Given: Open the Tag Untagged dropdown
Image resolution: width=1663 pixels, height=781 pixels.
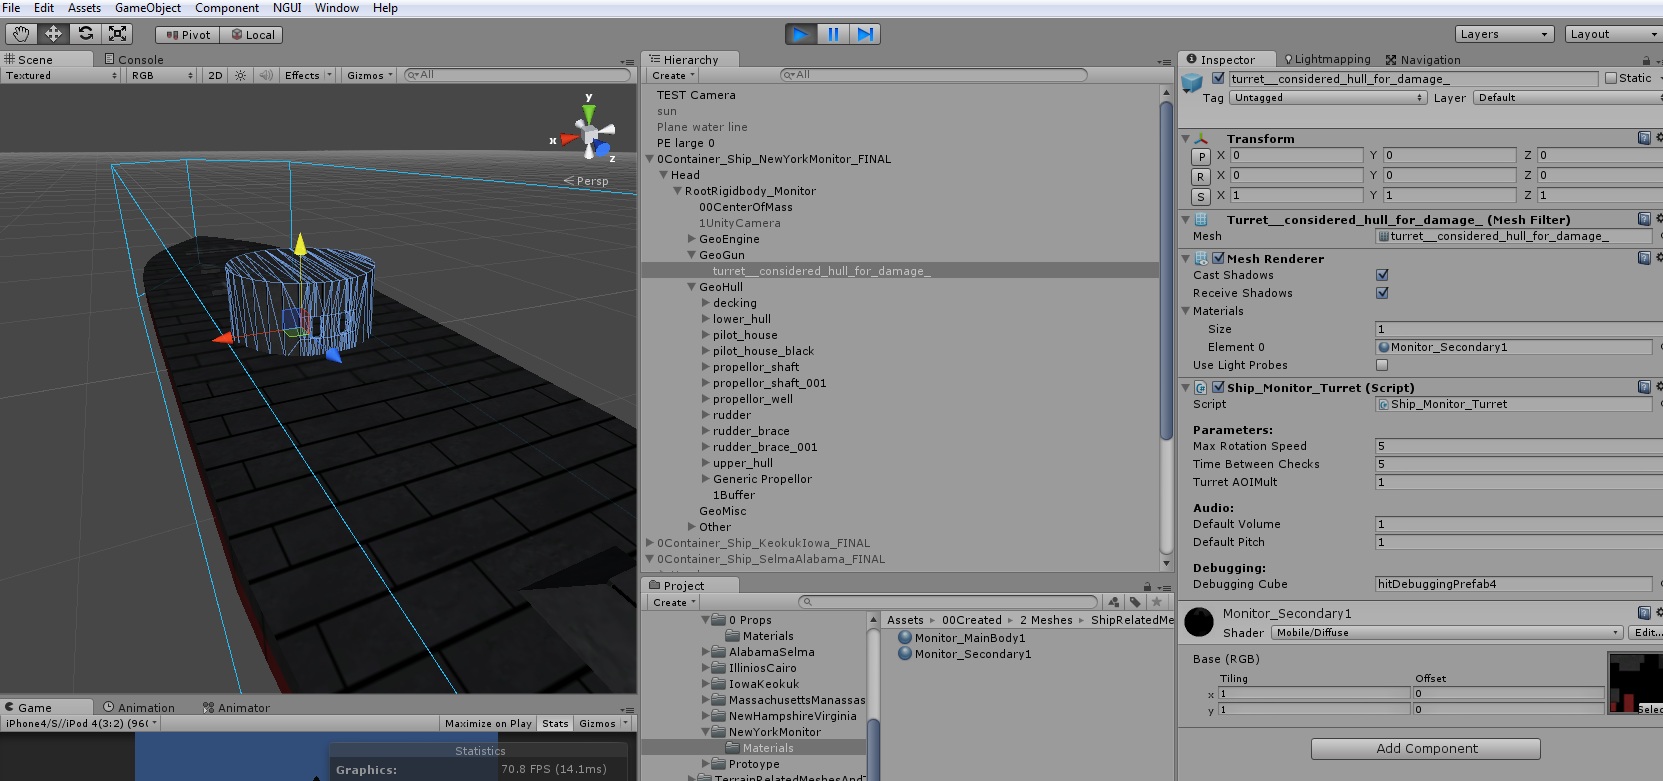Looking at the screenshot, I should point(1328,98).
